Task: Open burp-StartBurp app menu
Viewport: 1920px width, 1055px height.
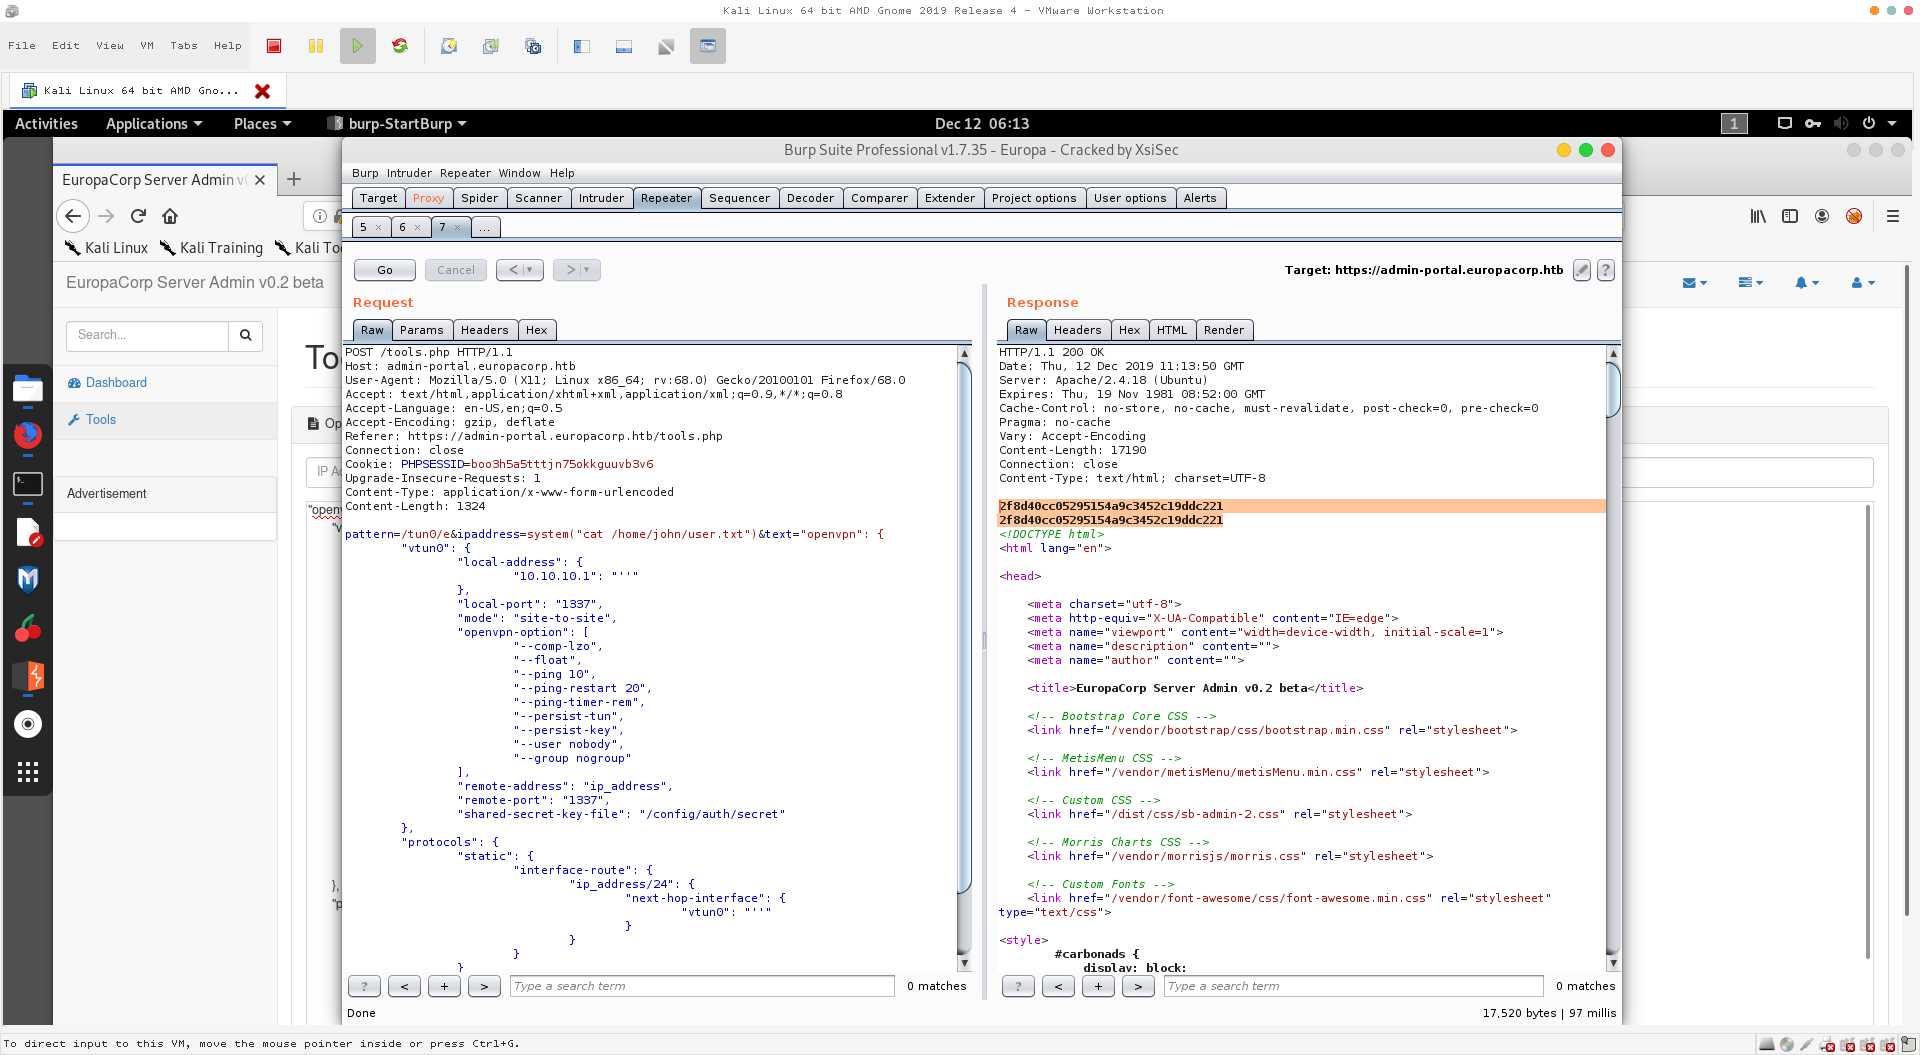Action: click(x=397, y=124)
